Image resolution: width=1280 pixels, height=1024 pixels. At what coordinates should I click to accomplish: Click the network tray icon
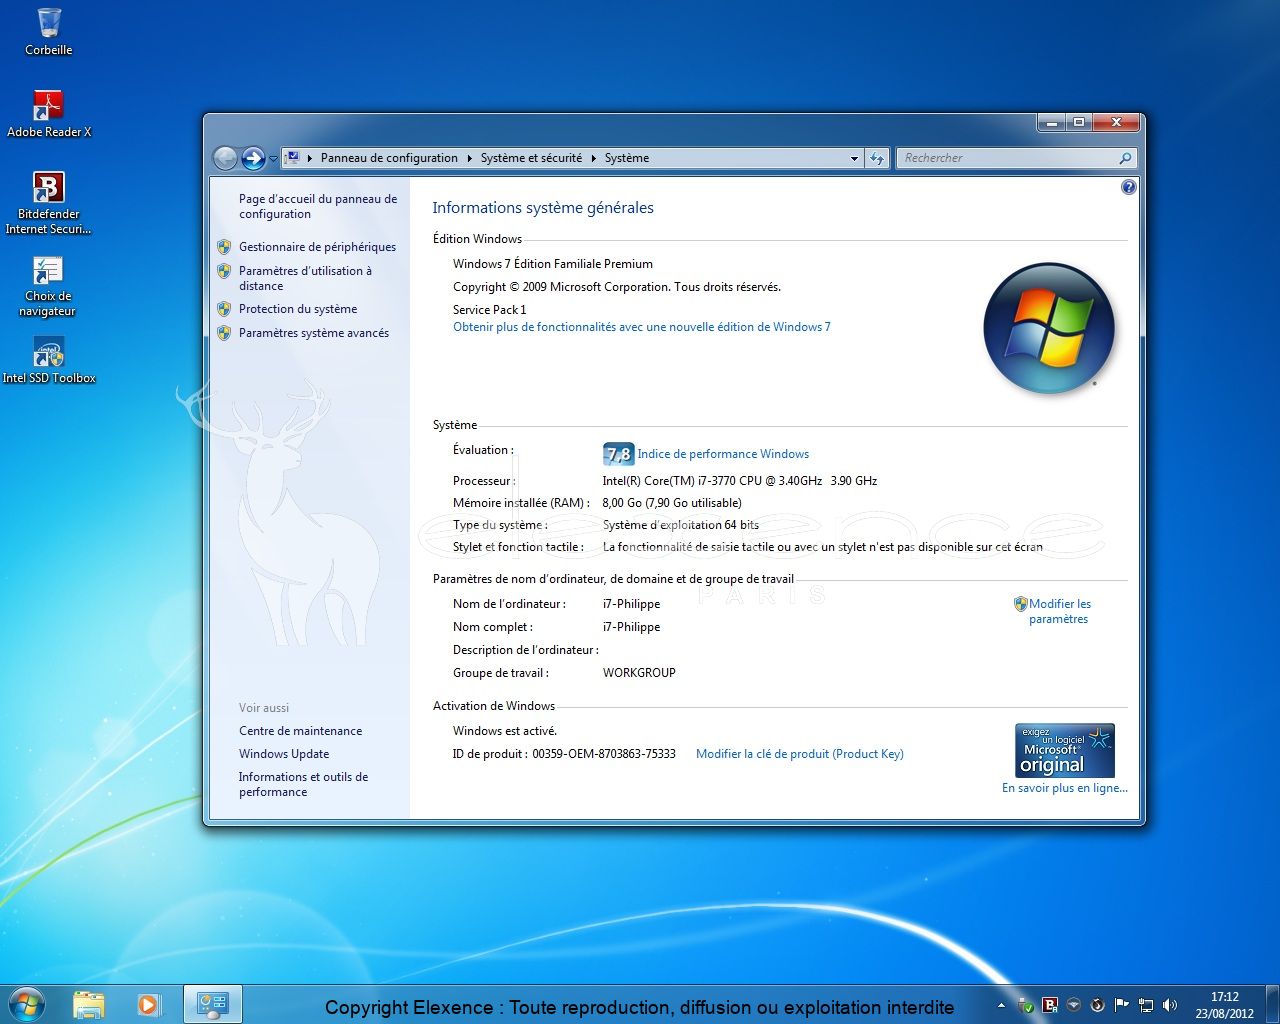1146,1005
